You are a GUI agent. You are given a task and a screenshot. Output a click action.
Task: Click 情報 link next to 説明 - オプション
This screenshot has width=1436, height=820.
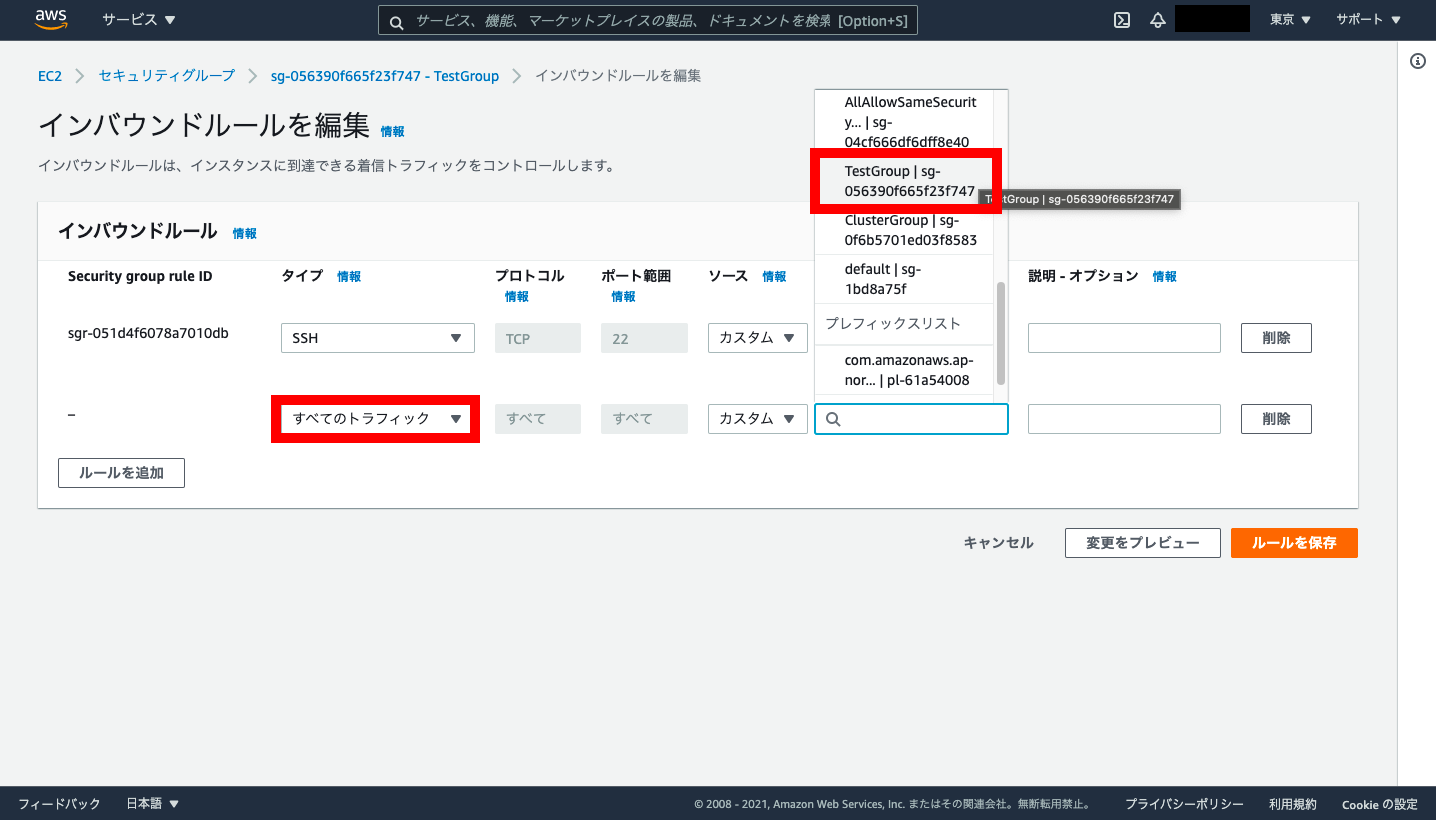(x=1165, y=277)
